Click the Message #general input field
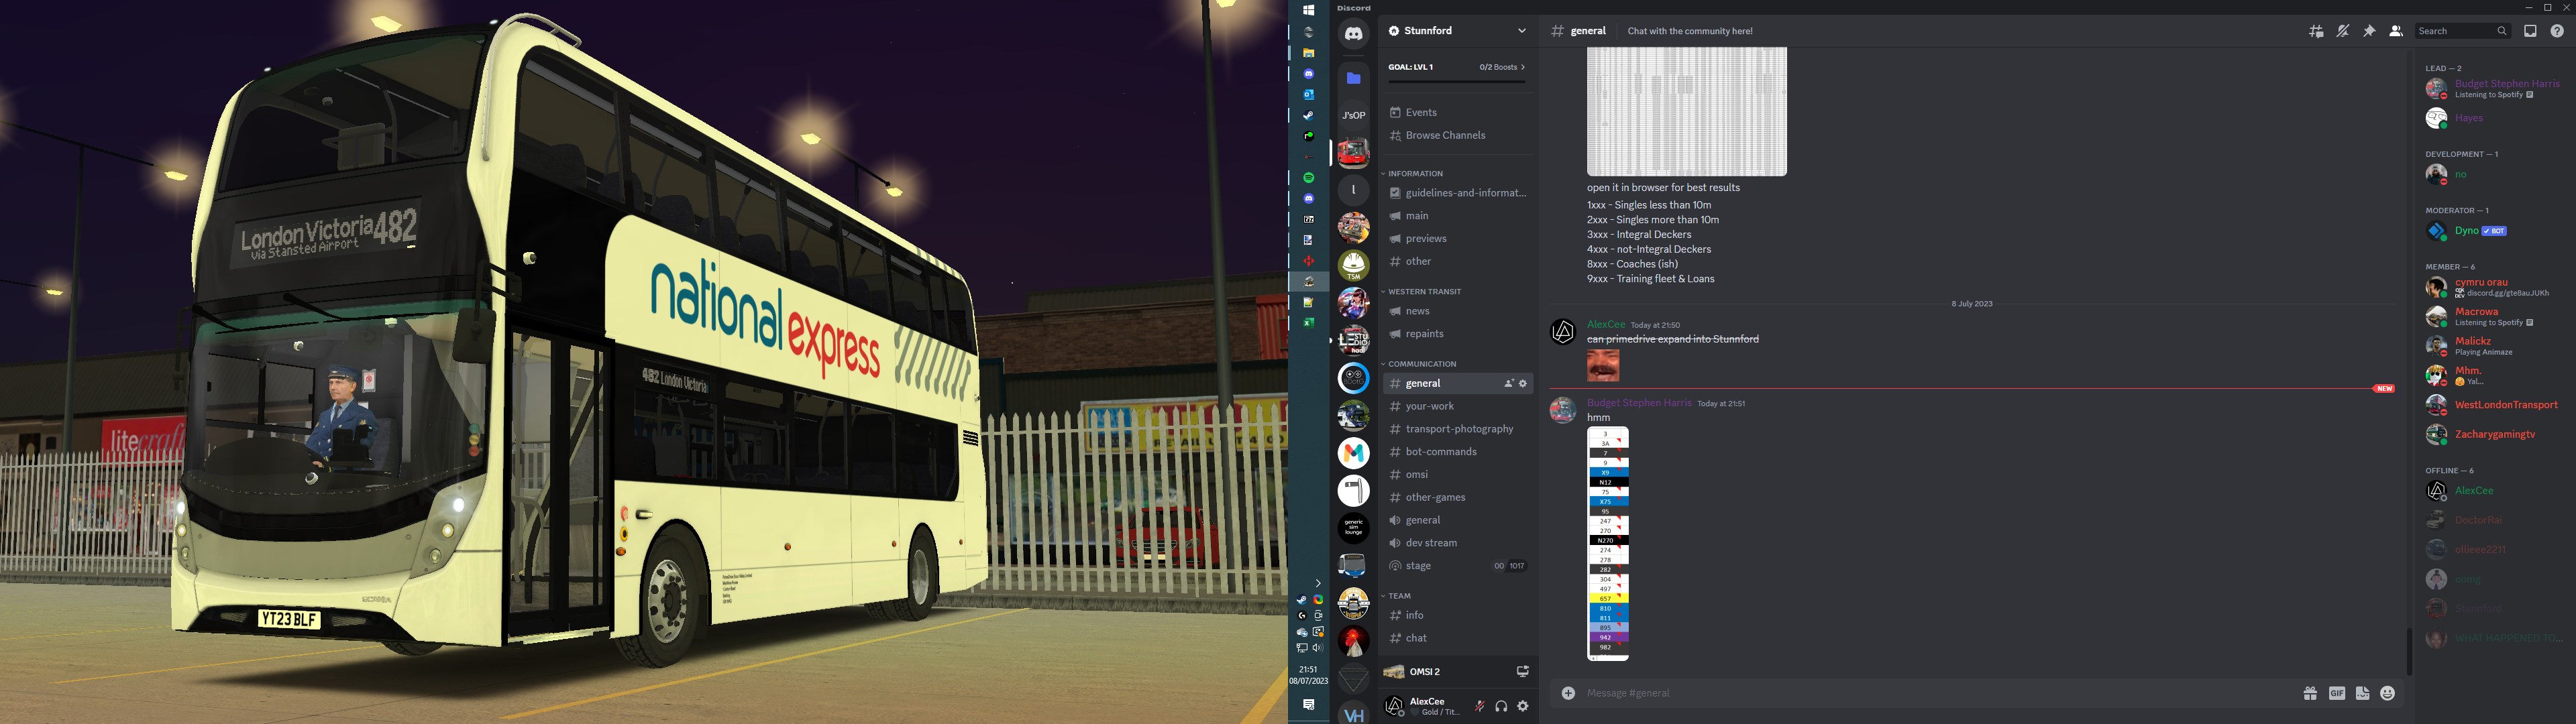 [1900, 693]
